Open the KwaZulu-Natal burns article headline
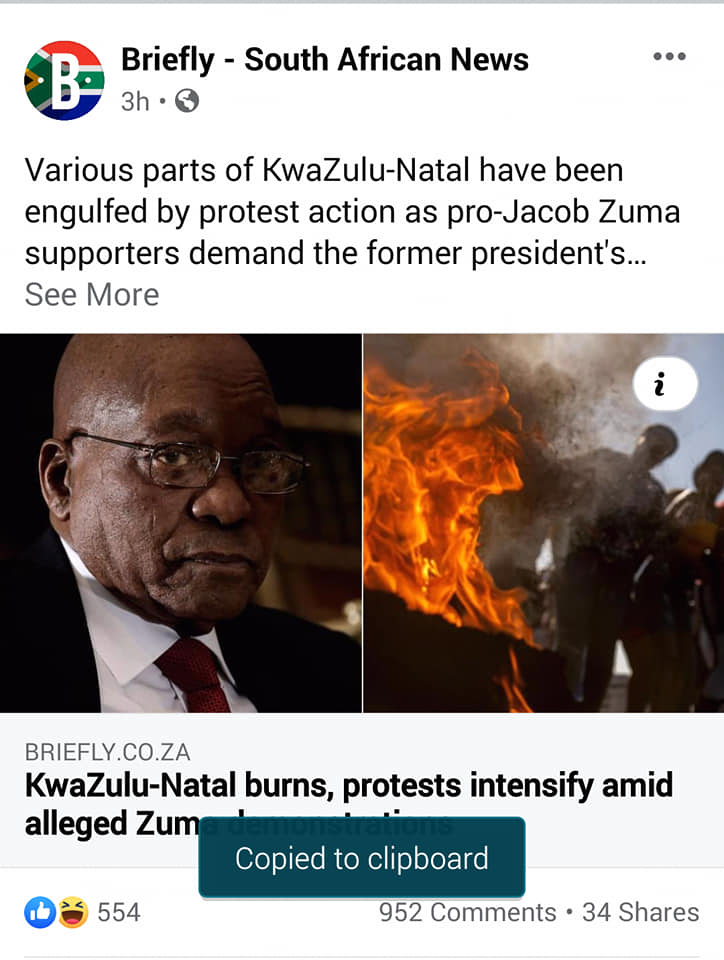 pyautogui.click(x=349, y=804)
